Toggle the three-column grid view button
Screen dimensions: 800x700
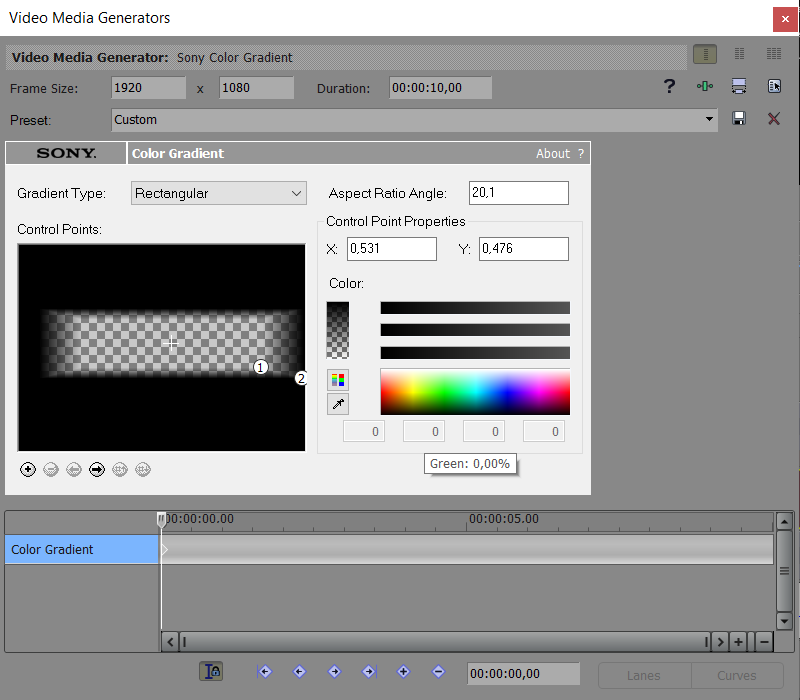pyautogui.click(x=773, y=54)
